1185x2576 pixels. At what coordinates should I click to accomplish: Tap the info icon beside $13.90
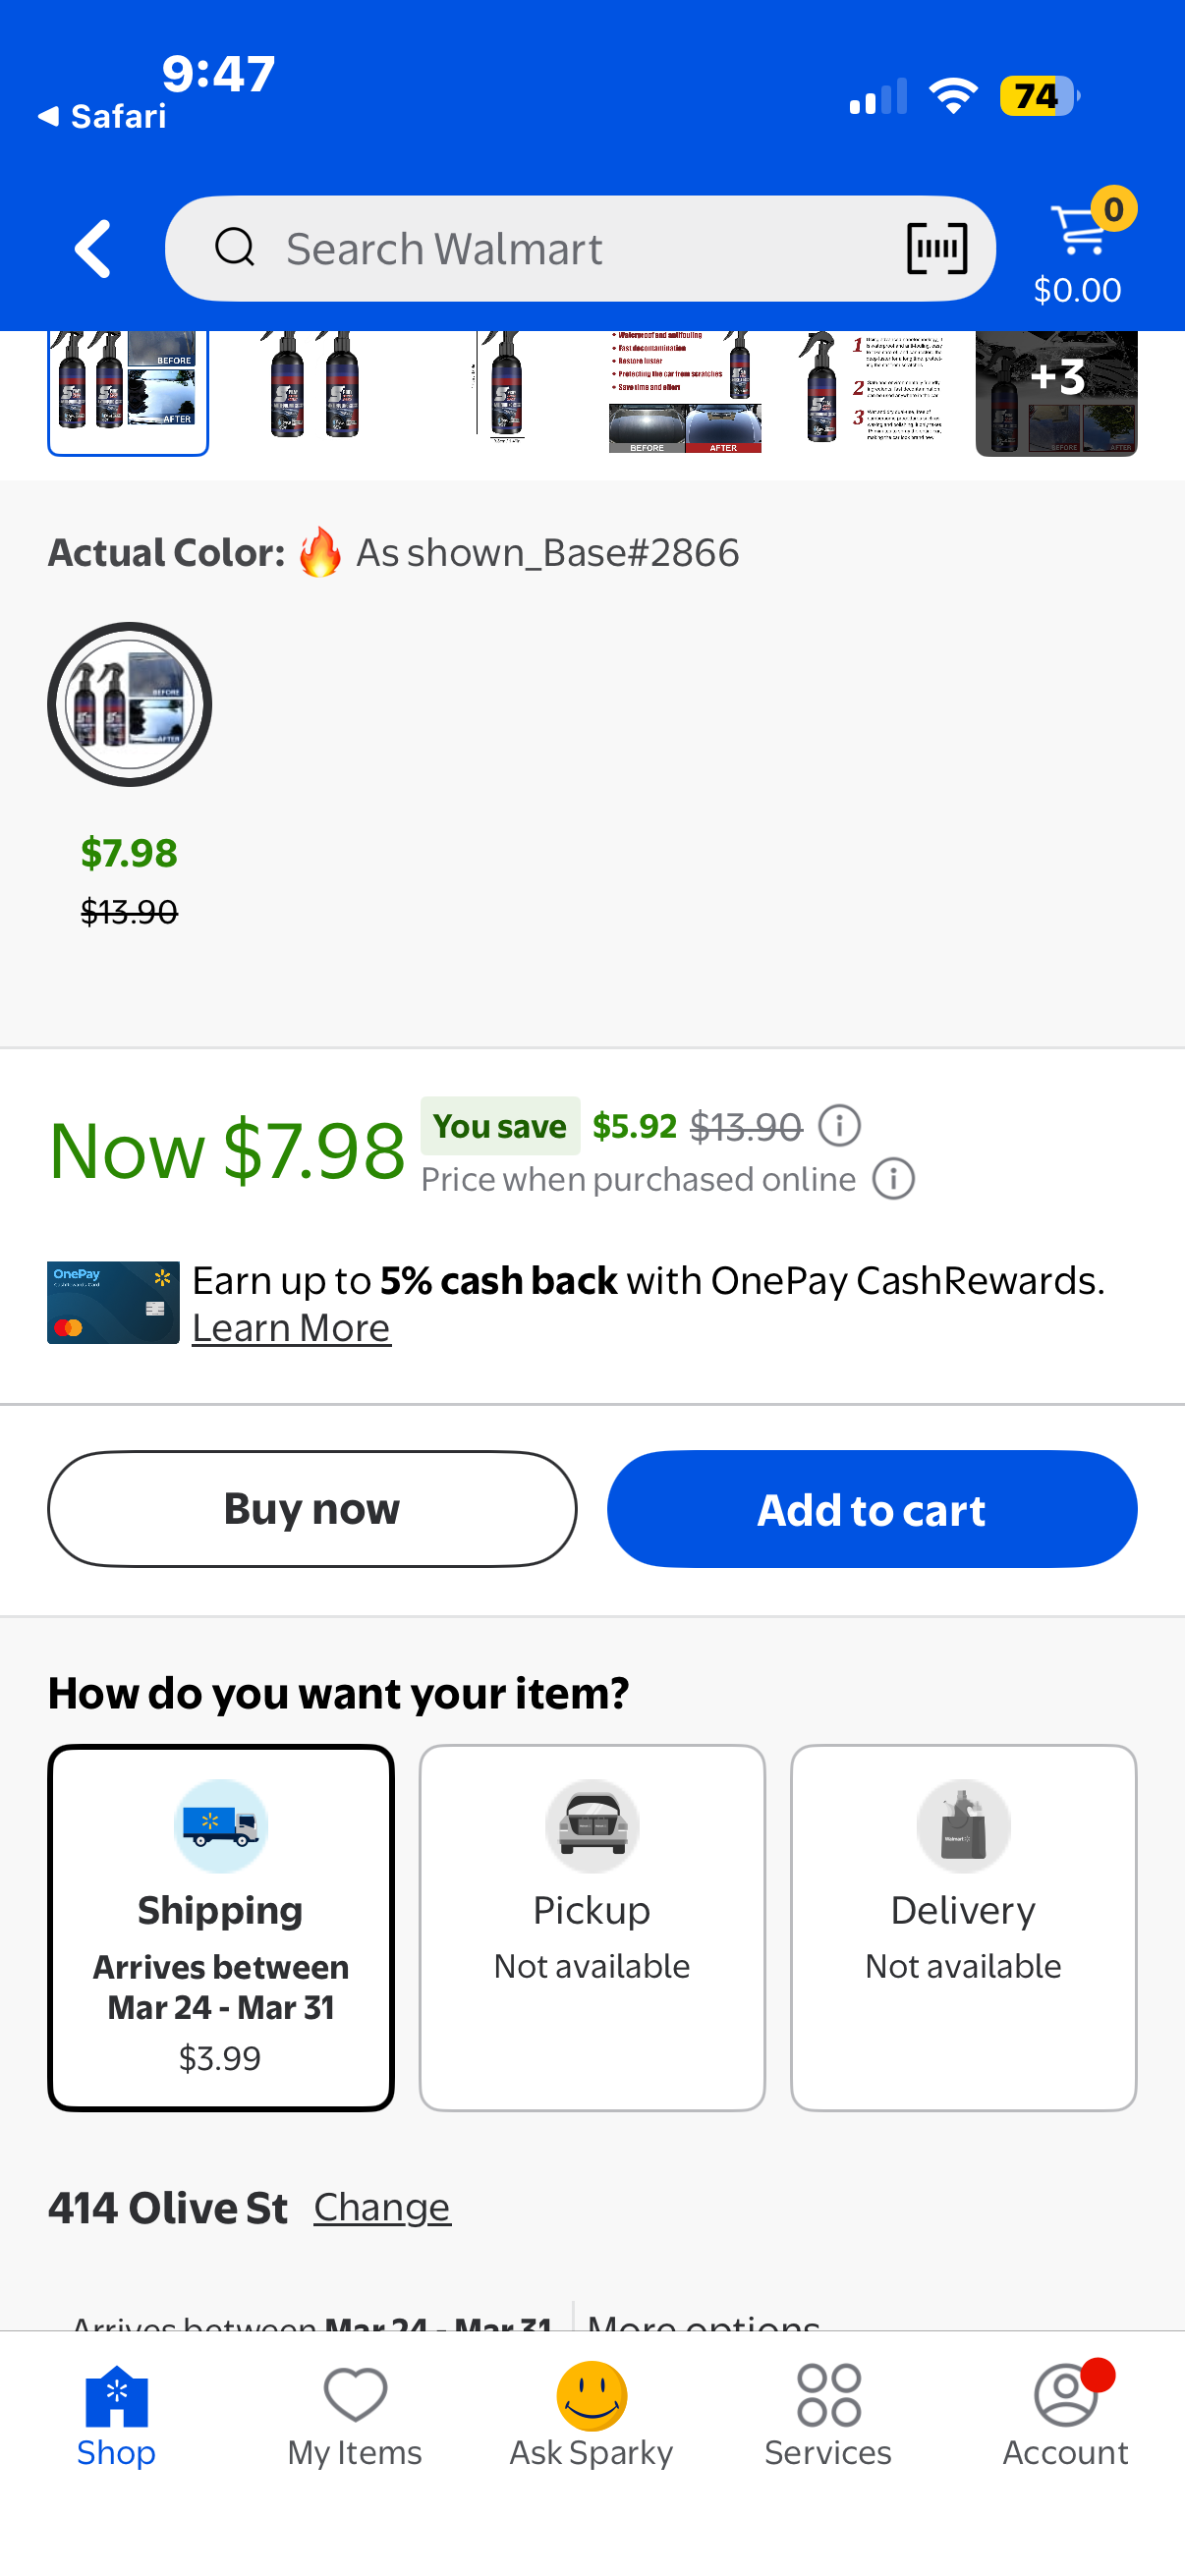tap(839, 1126)
